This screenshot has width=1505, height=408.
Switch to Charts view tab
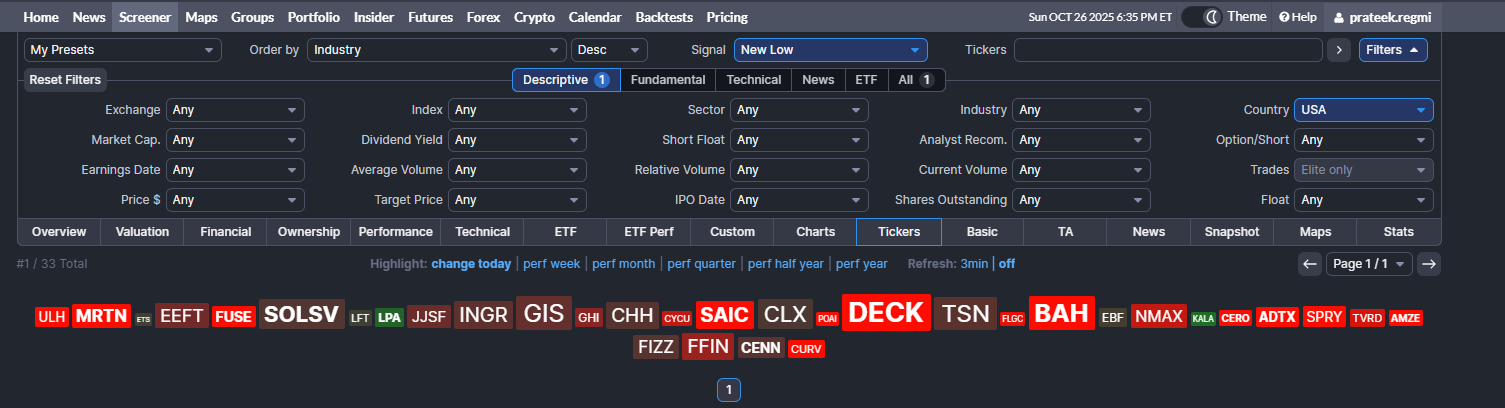click(815, 232)
